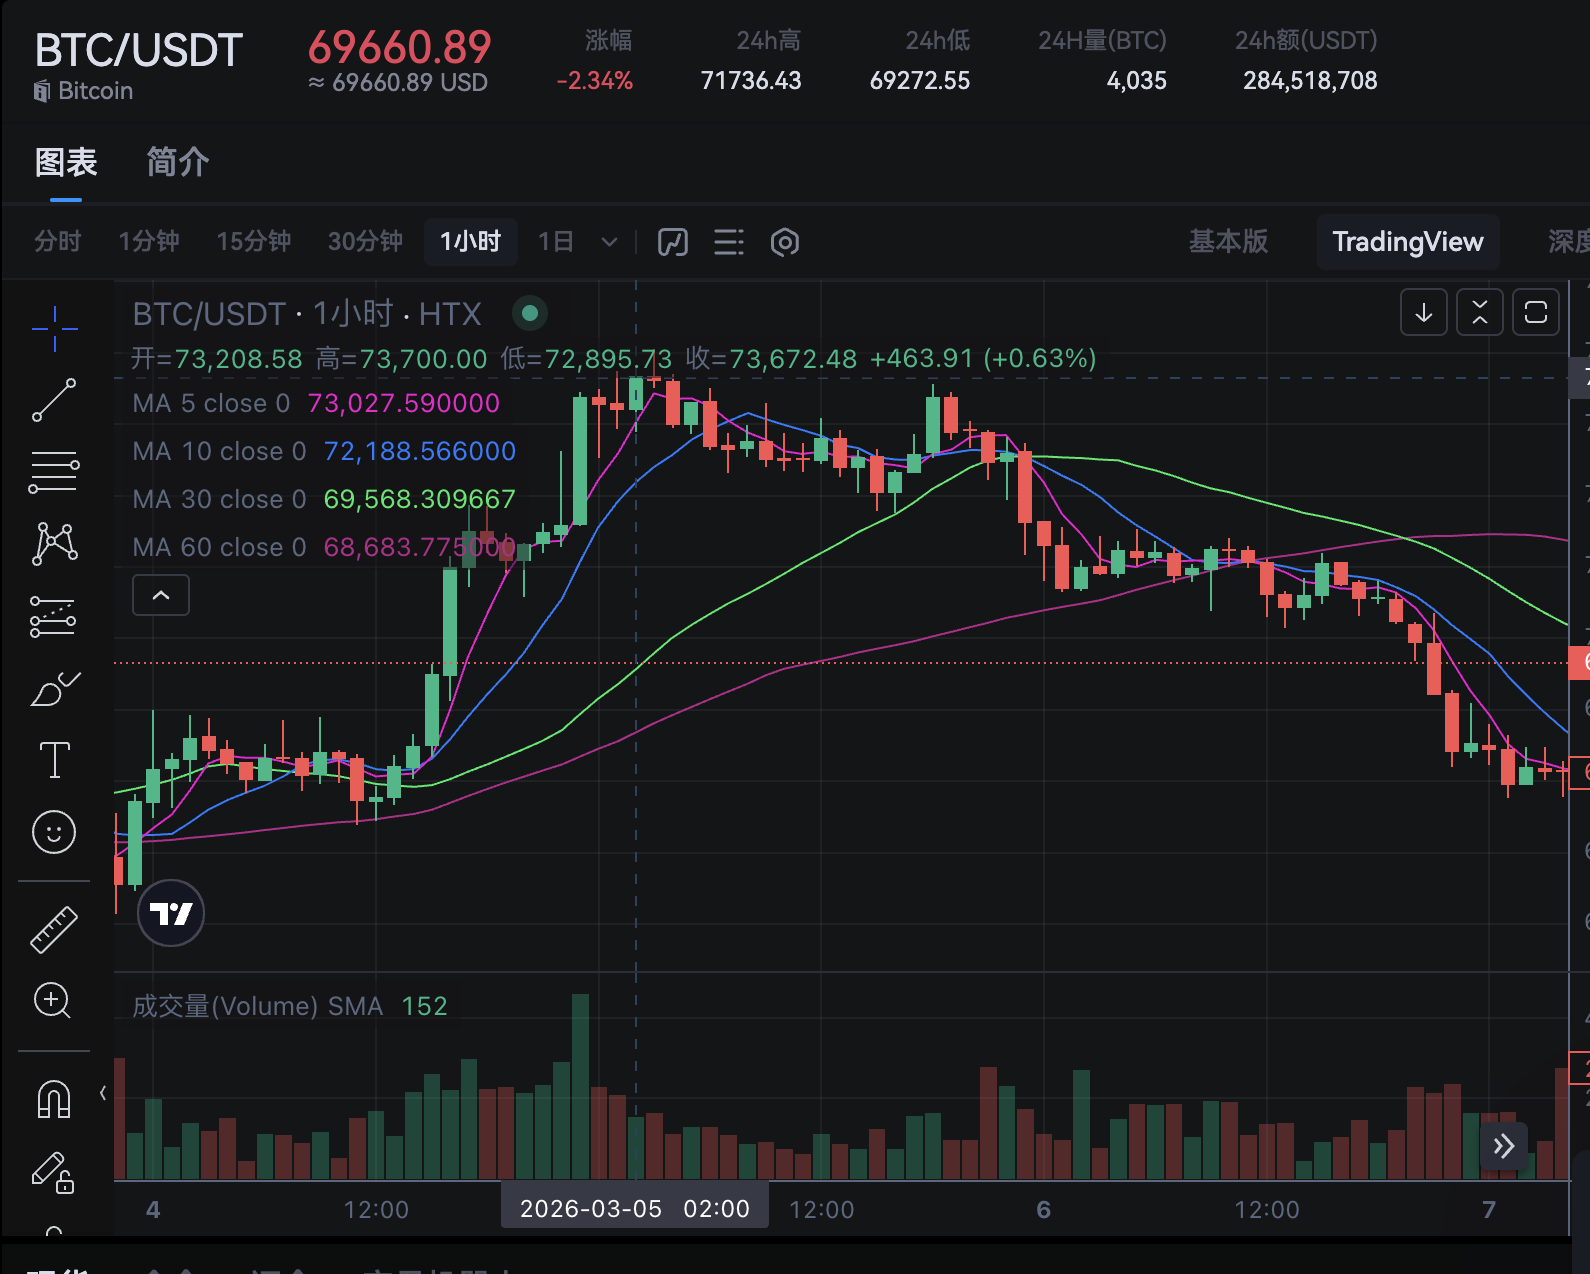Image resolution: width=1590 pixels, height=1274 pixels.
Task: Collapse the drawing toolbar side arrow
Action: 103,1093
